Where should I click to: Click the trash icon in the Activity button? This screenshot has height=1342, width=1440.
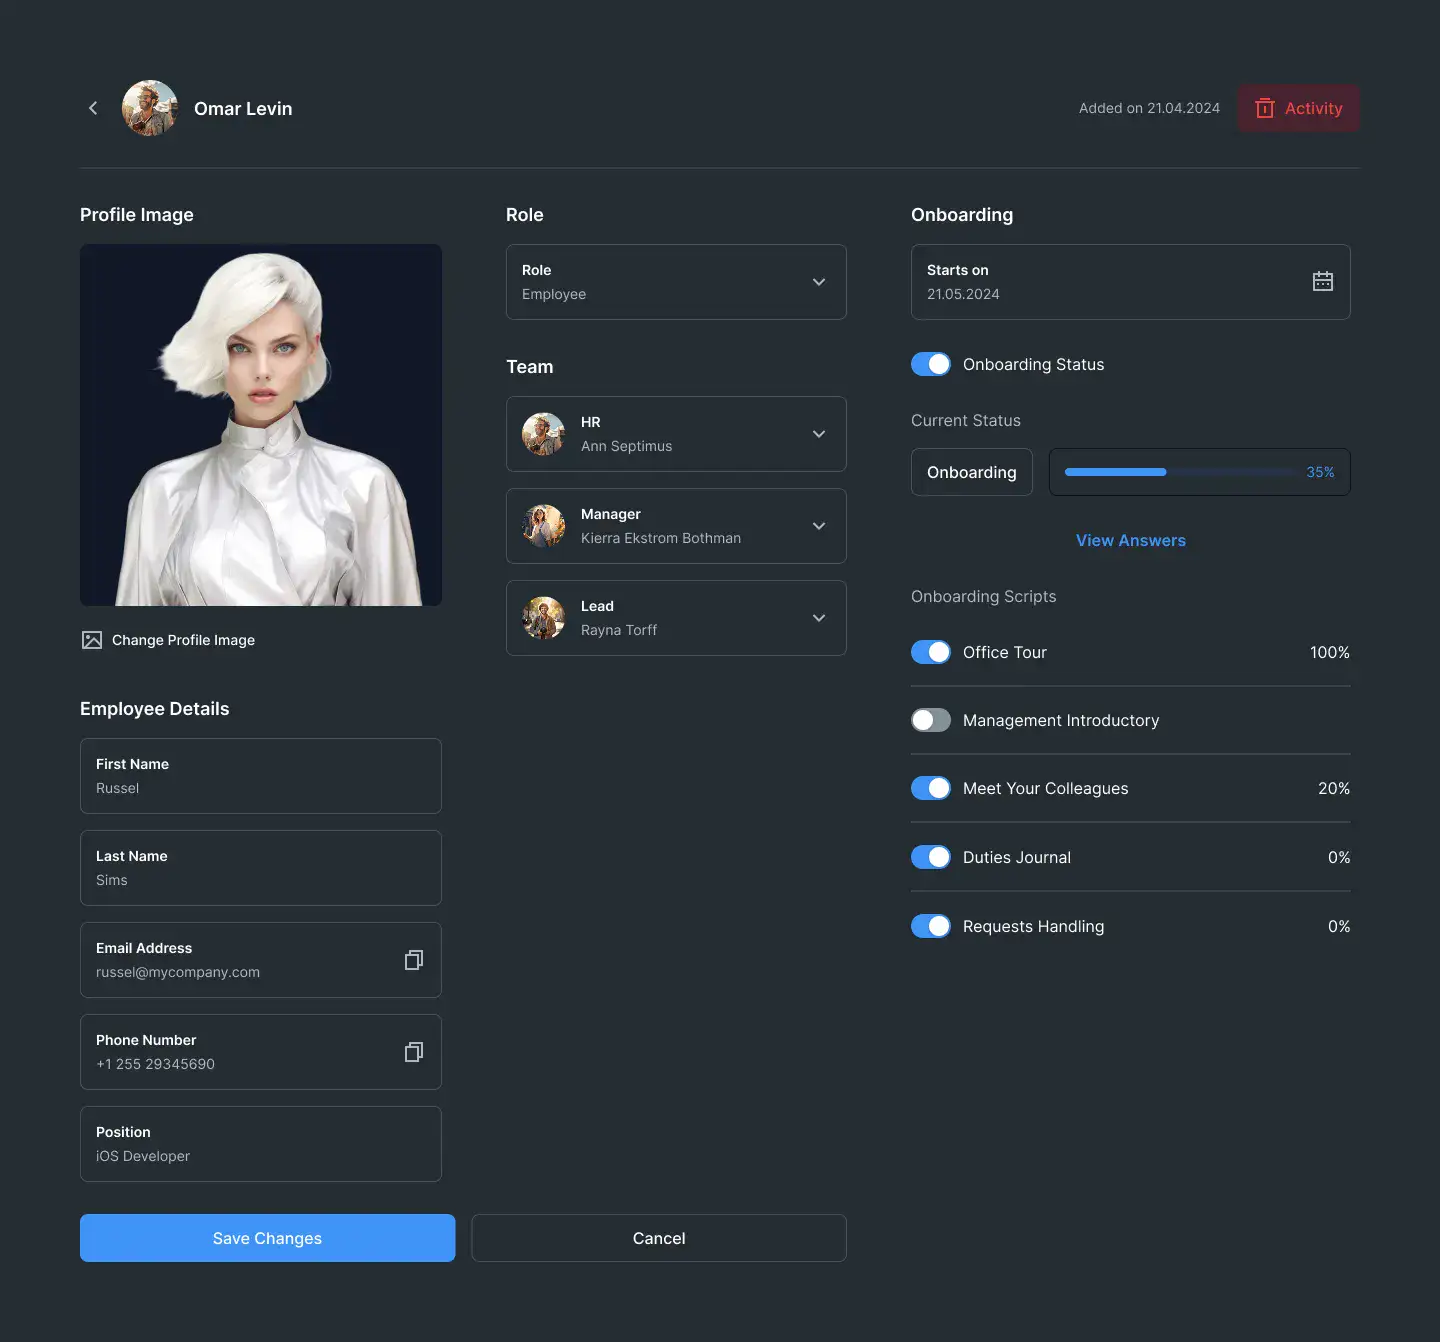point(1265,108)
